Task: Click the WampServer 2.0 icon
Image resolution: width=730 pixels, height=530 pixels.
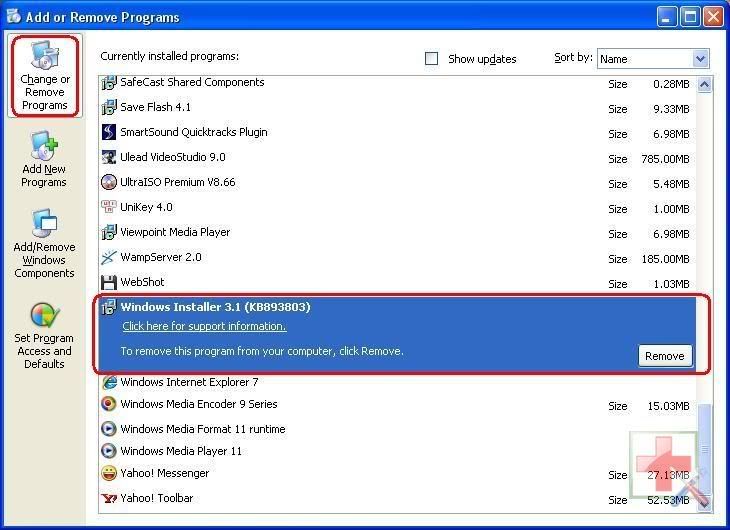Action: [109, 257]
